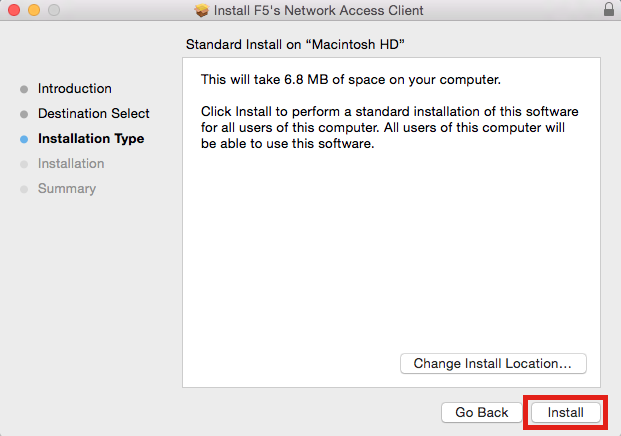Click the window title Install F5's Network Access Client
The width and height of the screenshot is (621, 436).
(318, 10)
